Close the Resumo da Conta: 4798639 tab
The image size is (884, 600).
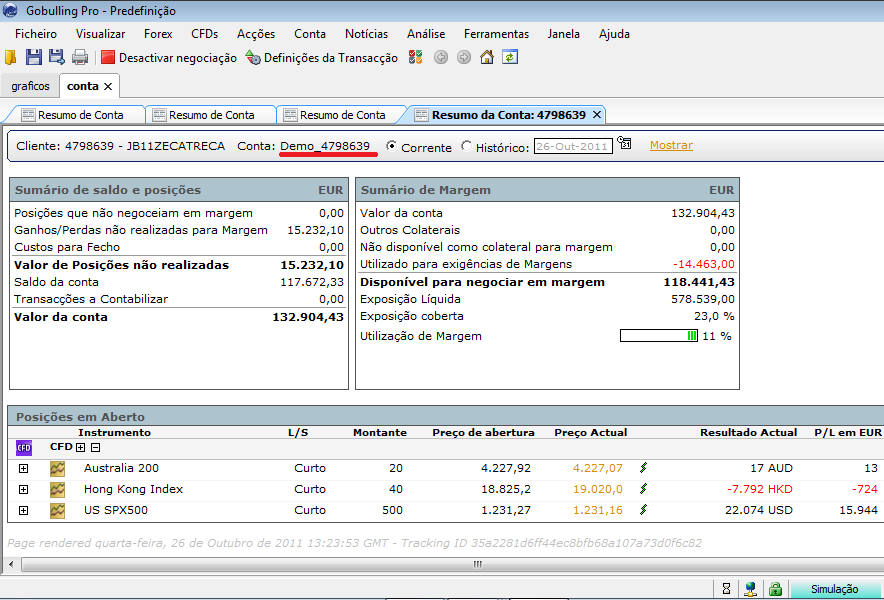click(597, 115)
